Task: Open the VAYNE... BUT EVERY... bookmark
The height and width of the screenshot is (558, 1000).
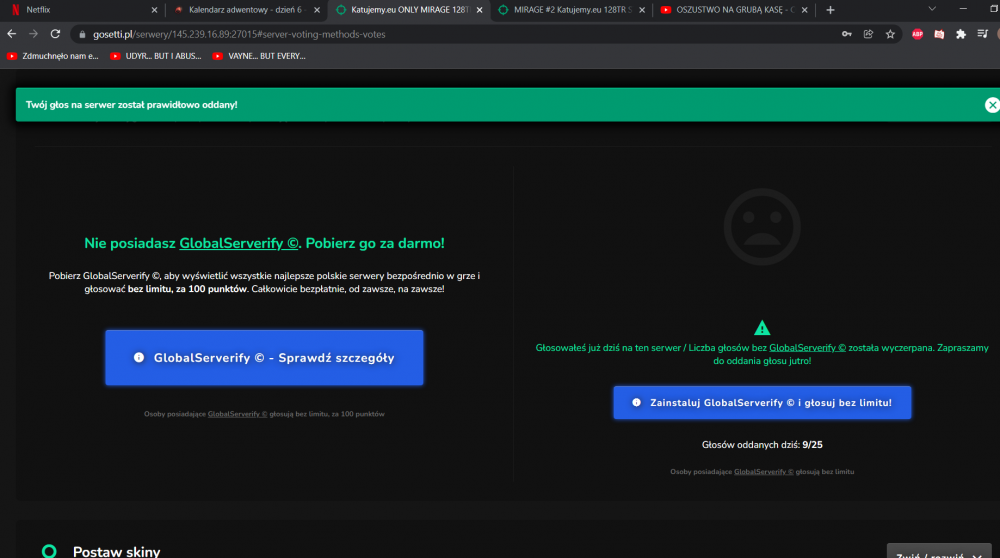Action: 259,56
